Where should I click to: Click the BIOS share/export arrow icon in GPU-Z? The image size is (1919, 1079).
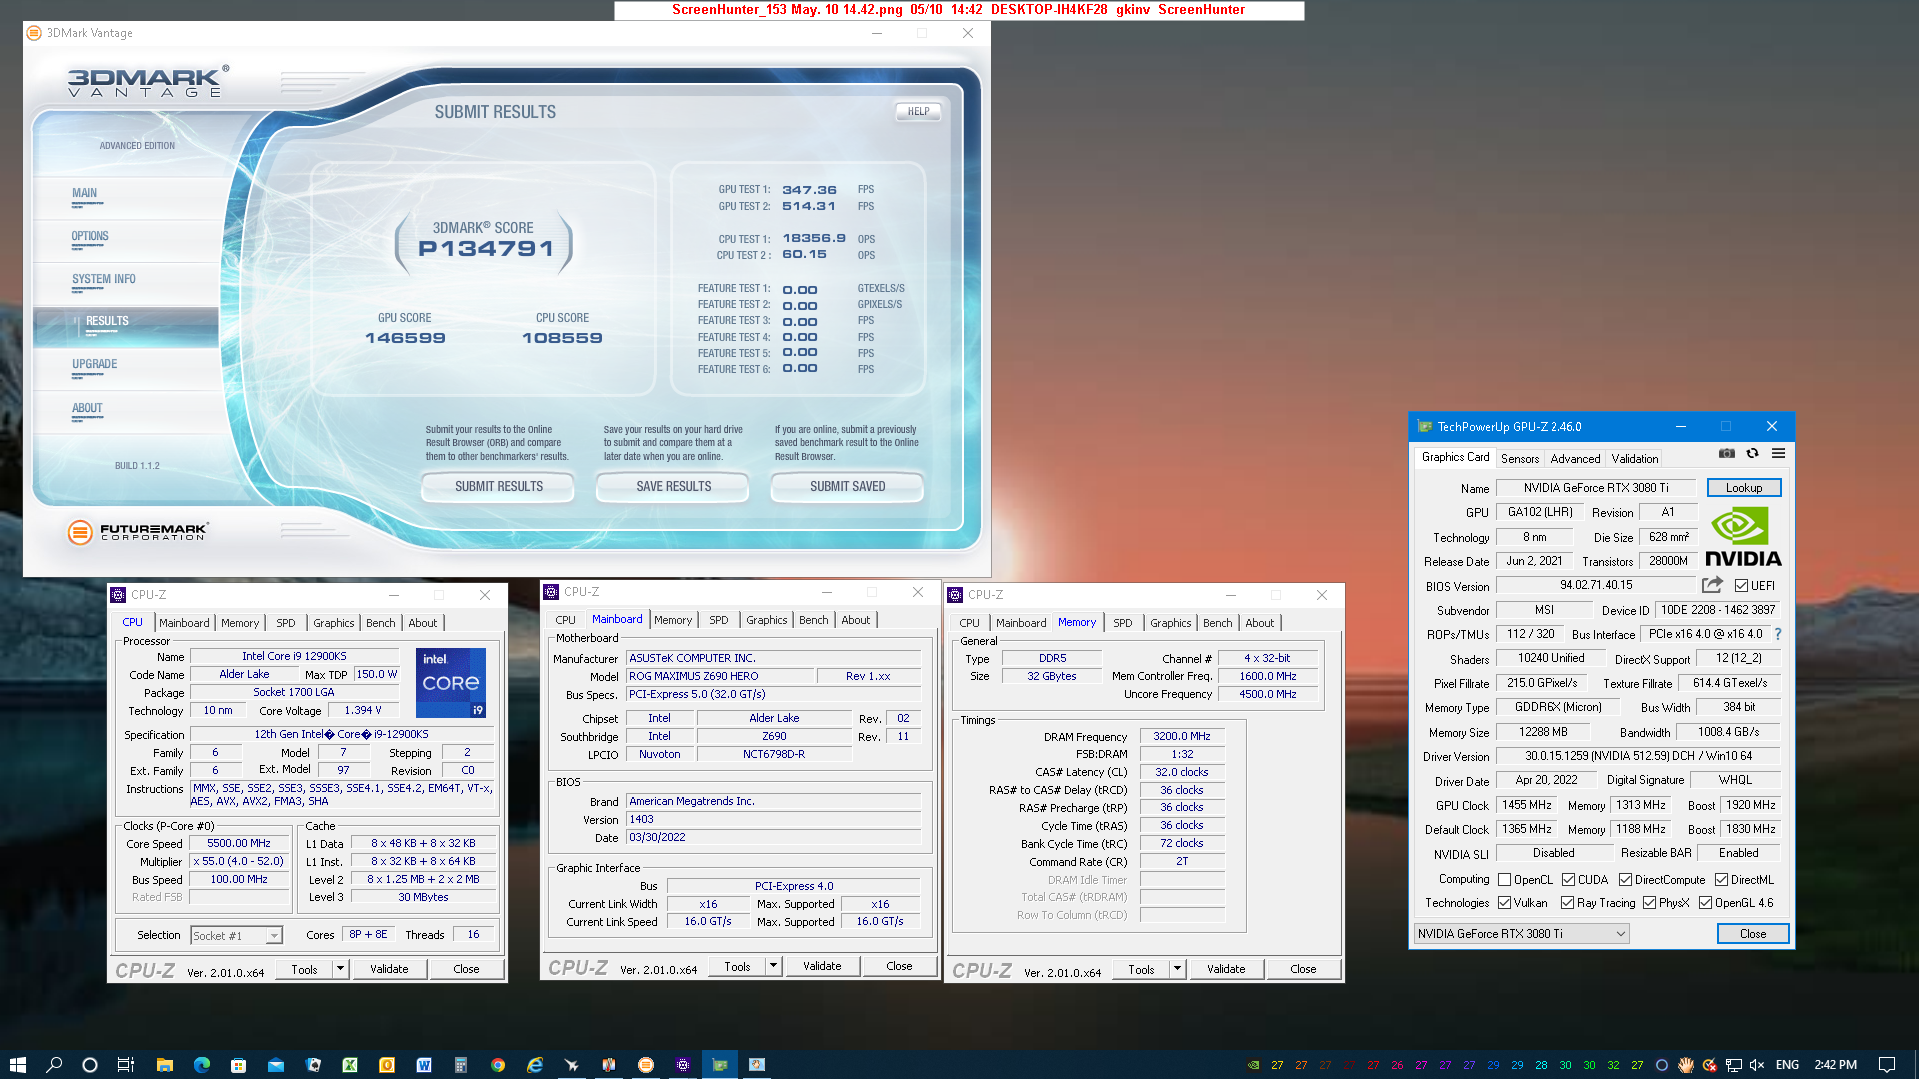point(1712,585)
